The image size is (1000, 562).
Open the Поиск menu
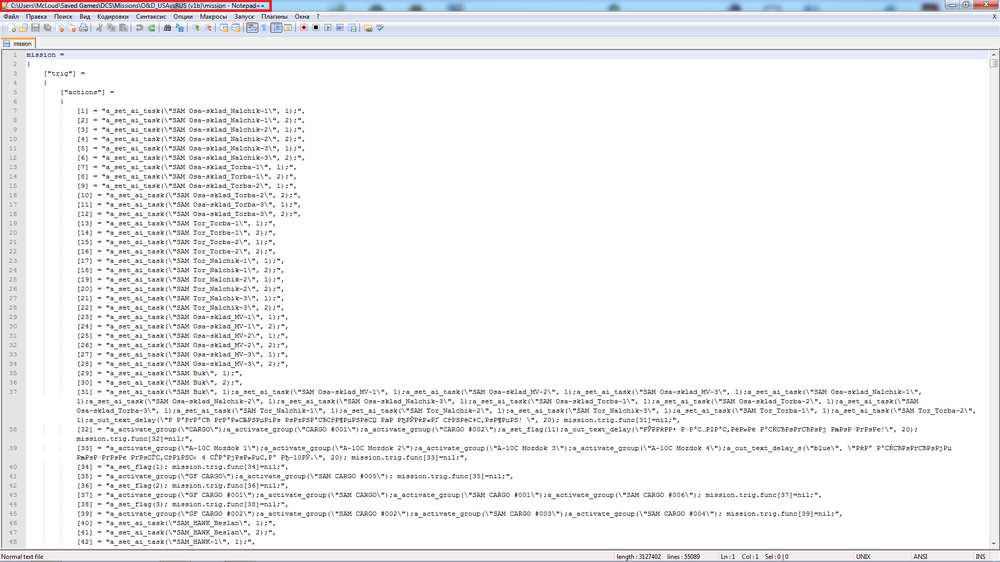tap(63, 17)
